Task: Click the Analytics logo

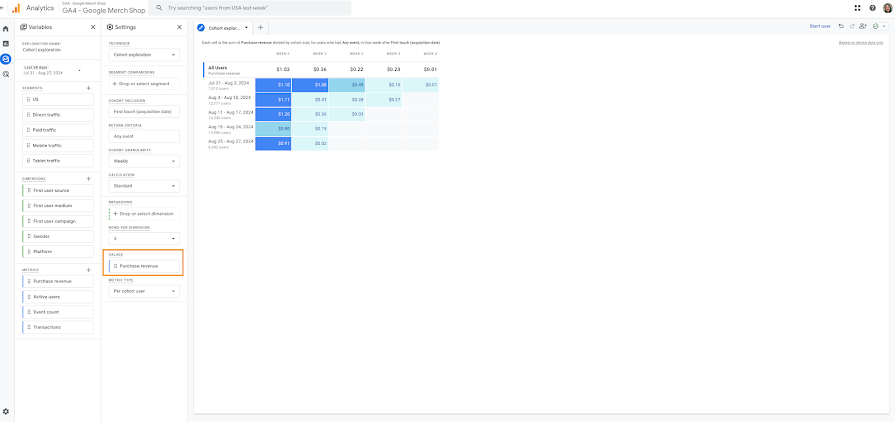Action: point(16,8)
